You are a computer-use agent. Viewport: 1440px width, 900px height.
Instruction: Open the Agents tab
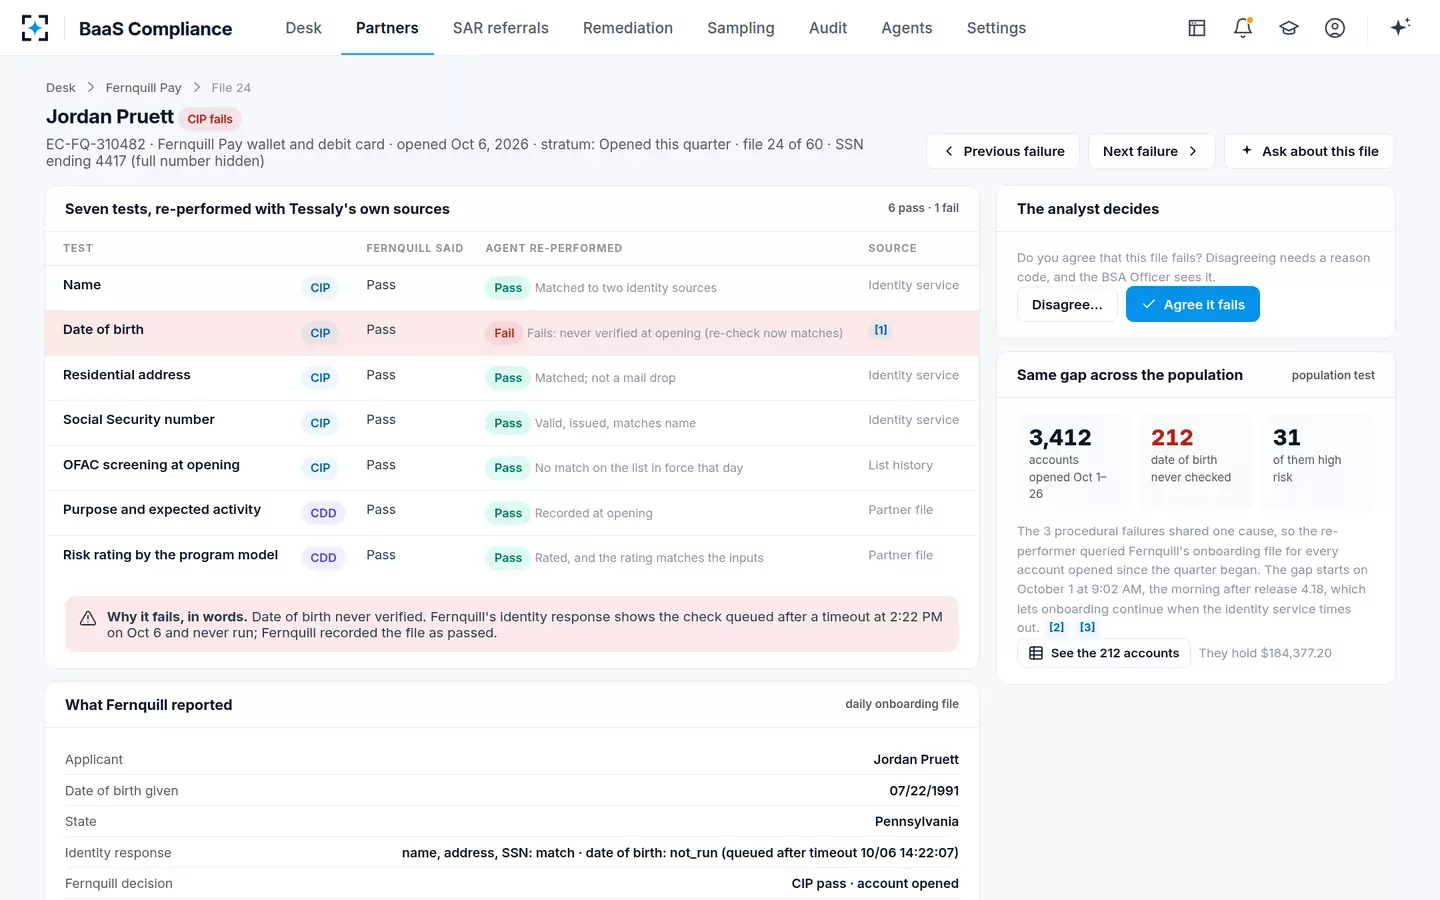tap(907, 28)
